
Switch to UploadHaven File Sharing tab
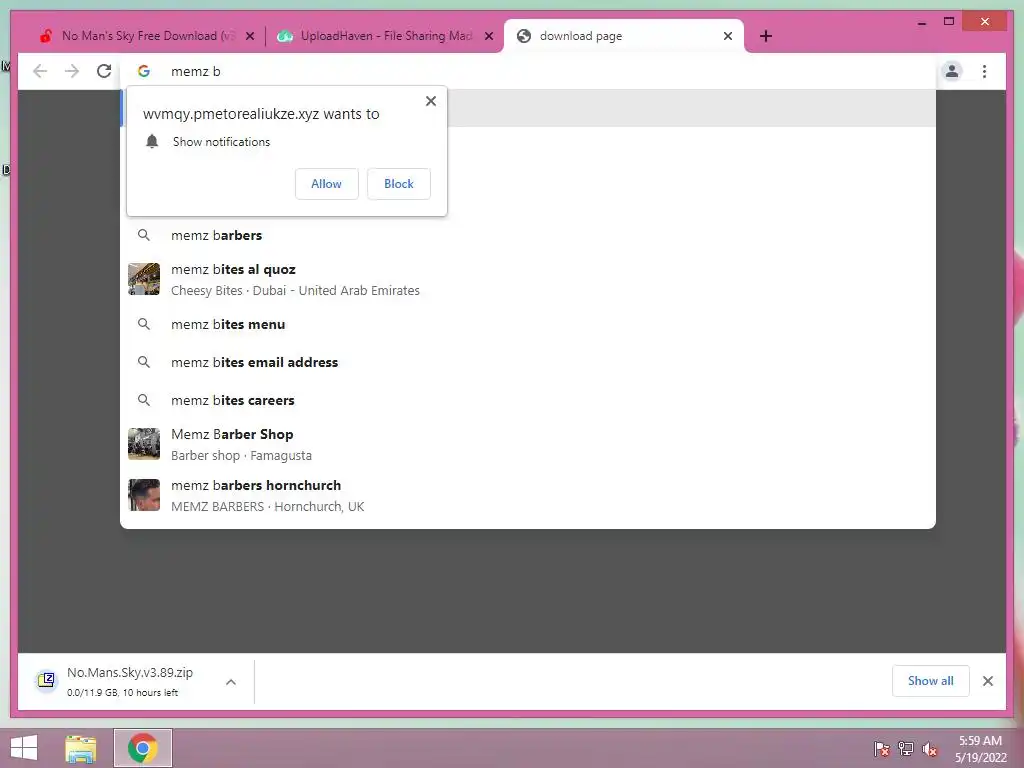click(x=385, y=36)
